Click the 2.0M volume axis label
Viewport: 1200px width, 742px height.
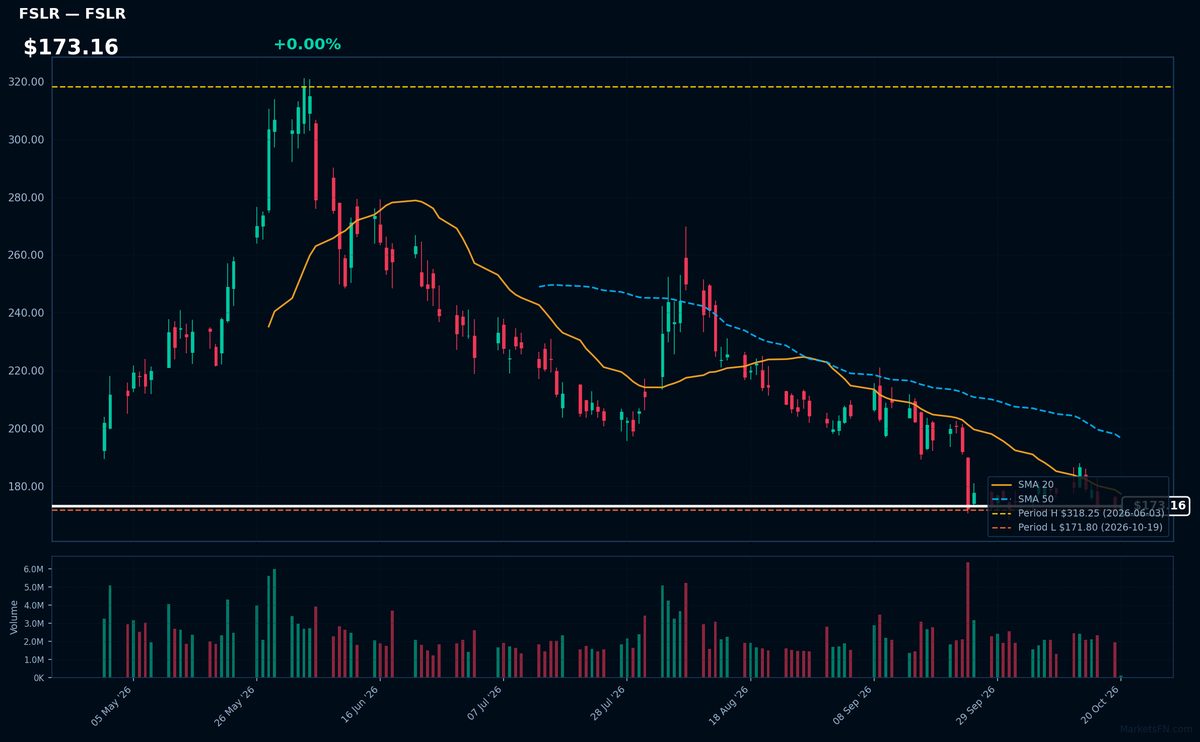coord(33,642)
